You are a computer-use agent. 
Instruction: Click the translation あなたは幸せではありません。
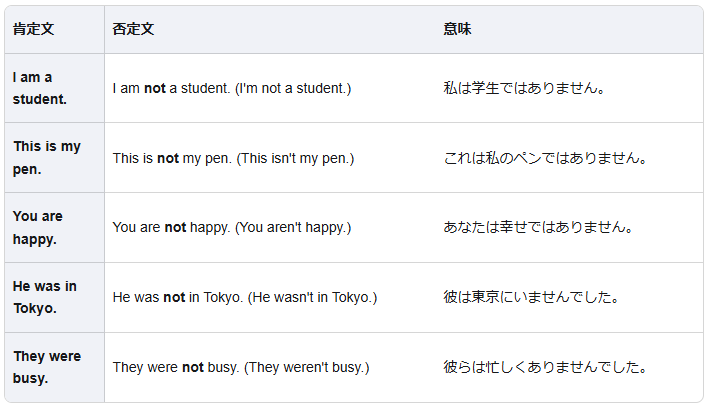[539, 228]
